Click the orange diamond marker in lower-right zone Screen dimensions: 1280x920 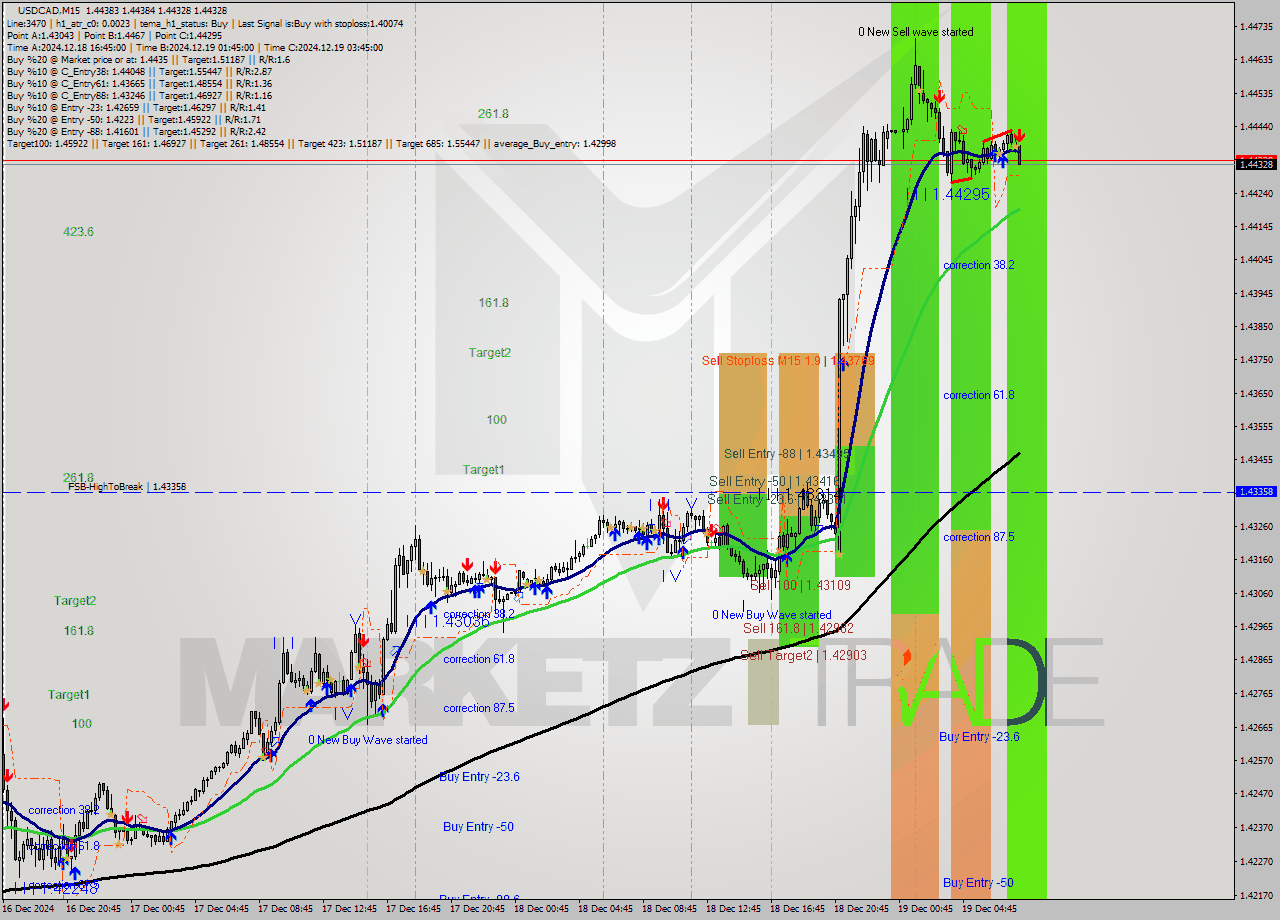(907, 657)
